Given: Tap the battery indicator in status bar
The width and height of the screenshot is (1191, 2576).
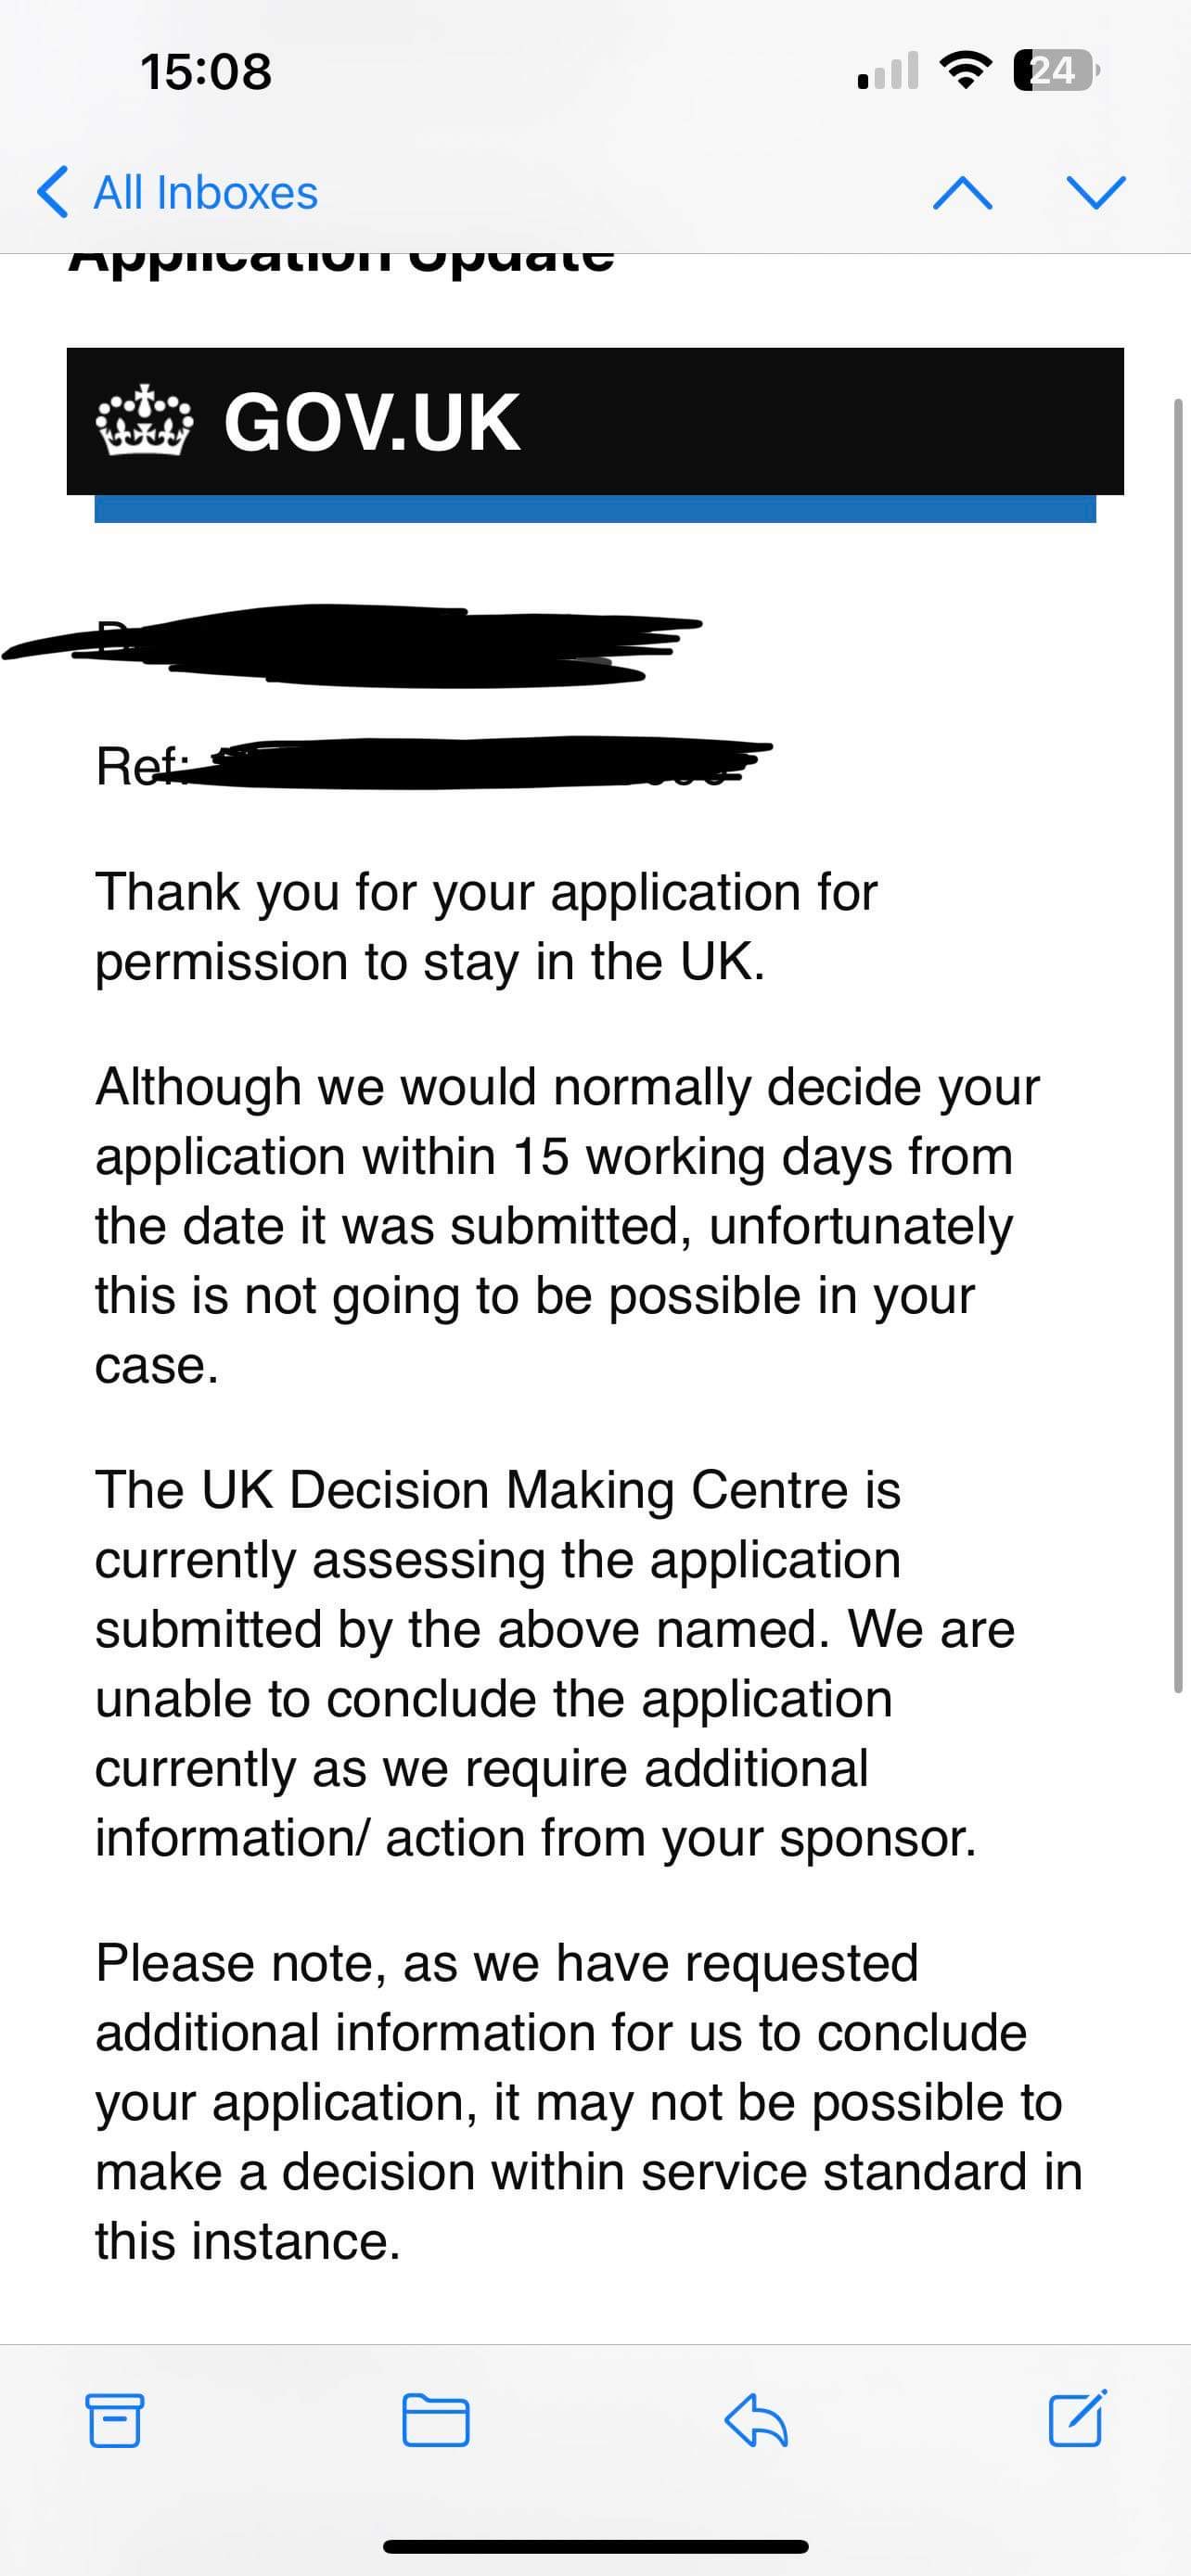Looking at the screenshot, I should [x=1056, y=71].
